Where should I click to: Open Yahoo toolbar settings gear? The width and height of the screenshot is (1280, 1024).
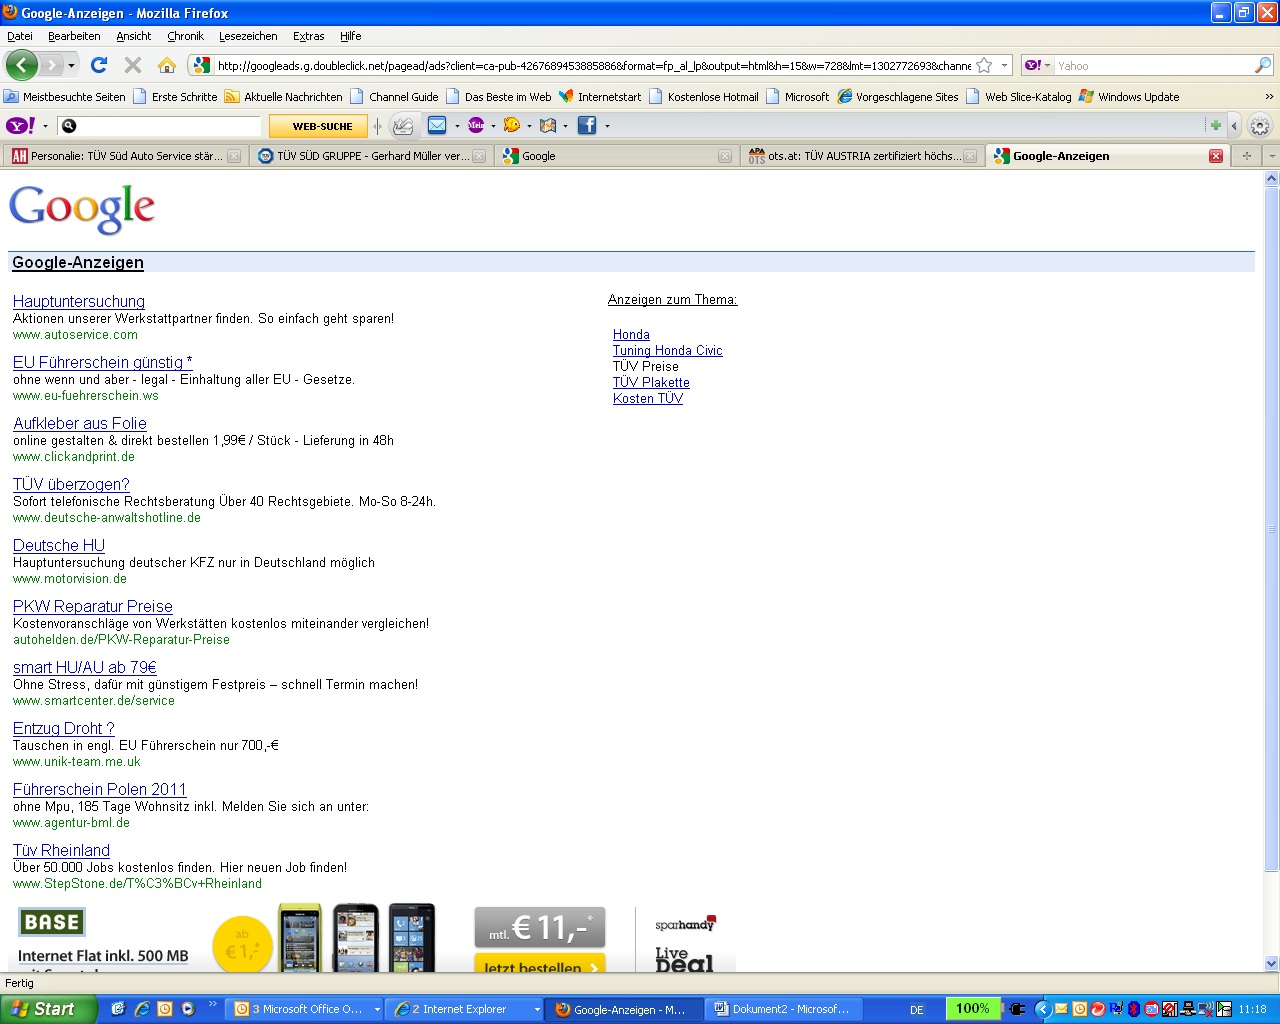coord(1260,126)
